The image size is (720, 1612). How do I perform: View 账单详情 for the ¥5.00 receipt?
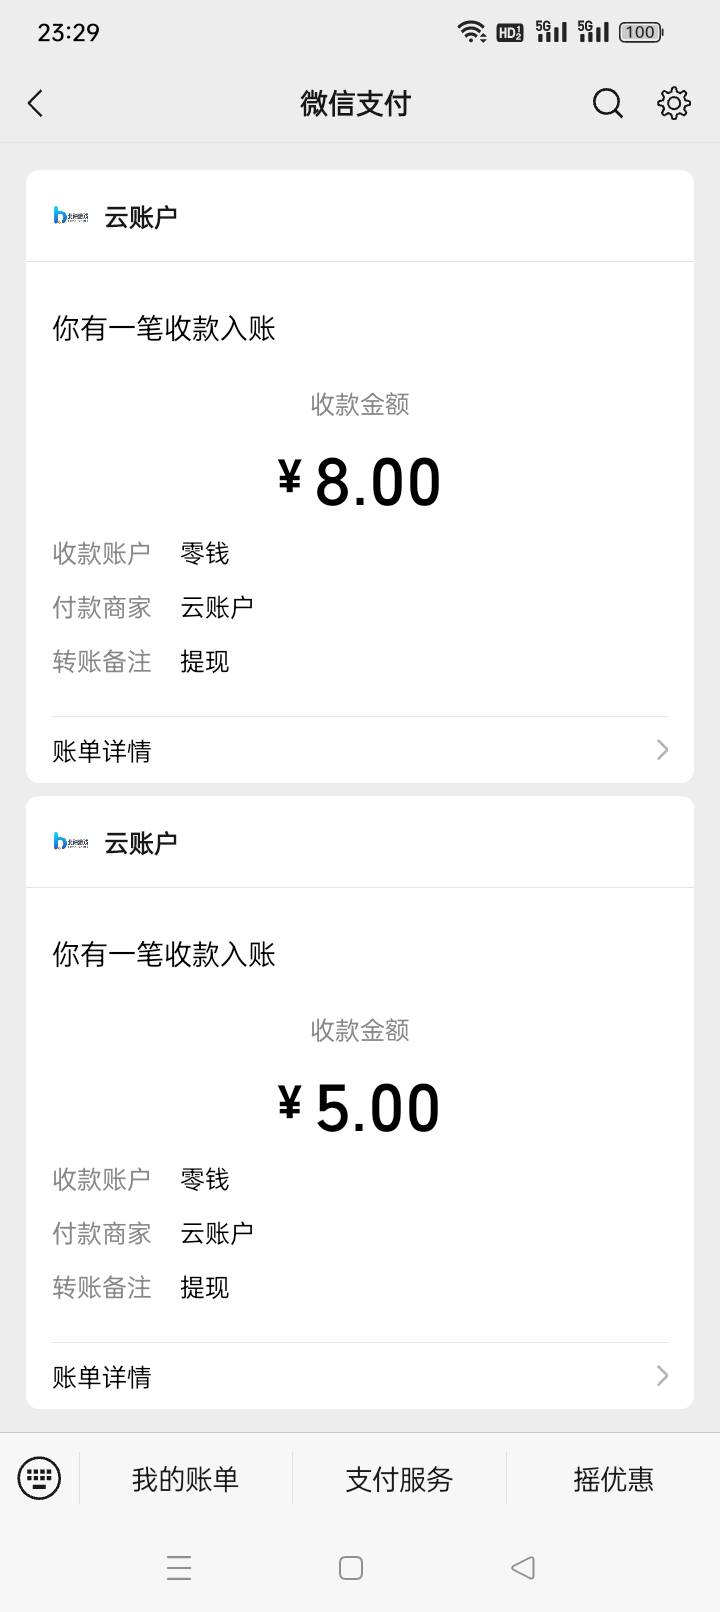click(x=102, y=1377)
